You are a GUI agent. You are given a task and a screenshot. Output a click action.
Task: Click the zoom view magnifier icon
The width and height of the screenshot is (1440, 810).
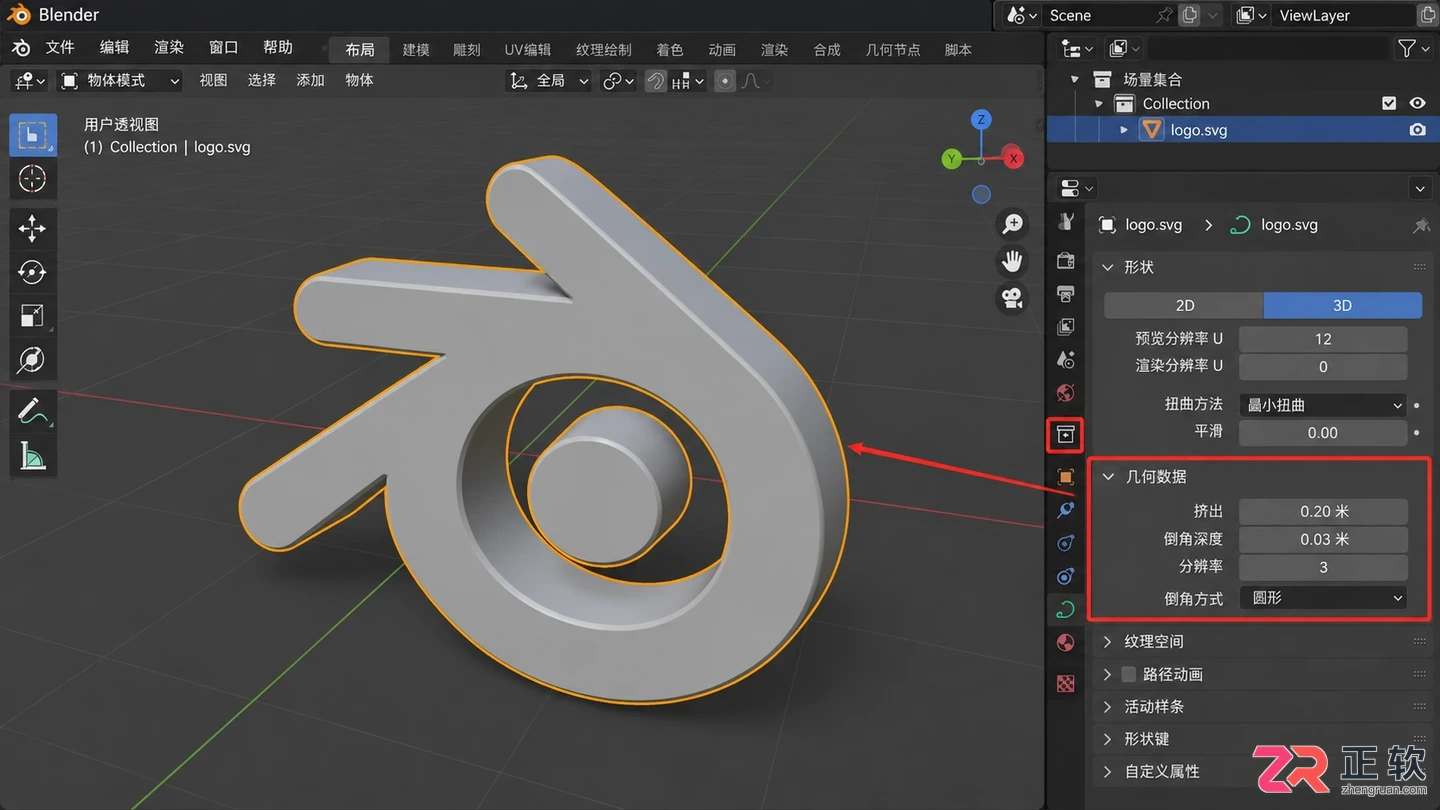1013,224
